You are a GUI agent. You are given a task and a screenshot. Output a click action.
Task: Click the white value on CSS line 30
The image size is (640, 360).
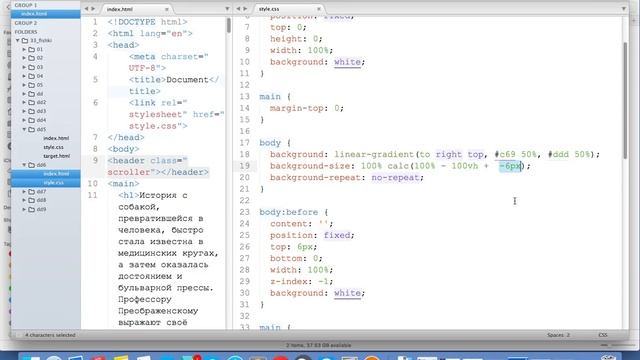click(x=347, y=293)
